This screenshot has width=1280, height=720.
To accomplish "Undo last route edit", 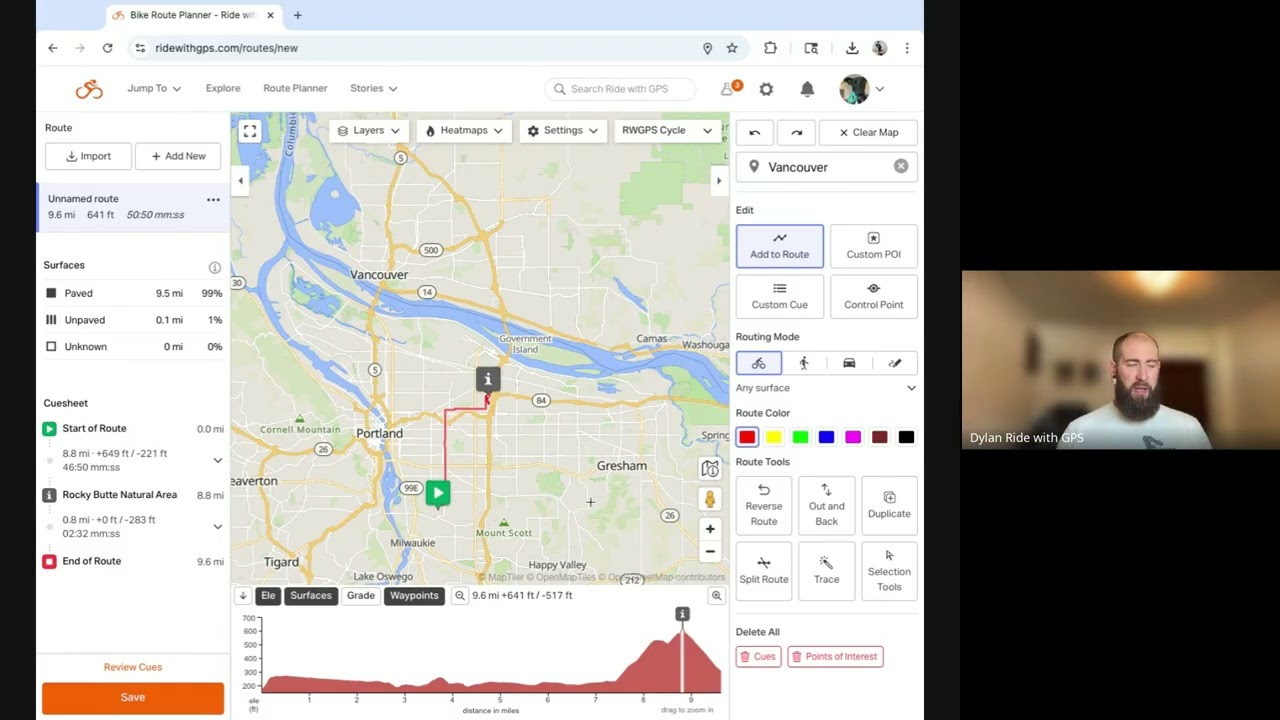I will point(755,132).
